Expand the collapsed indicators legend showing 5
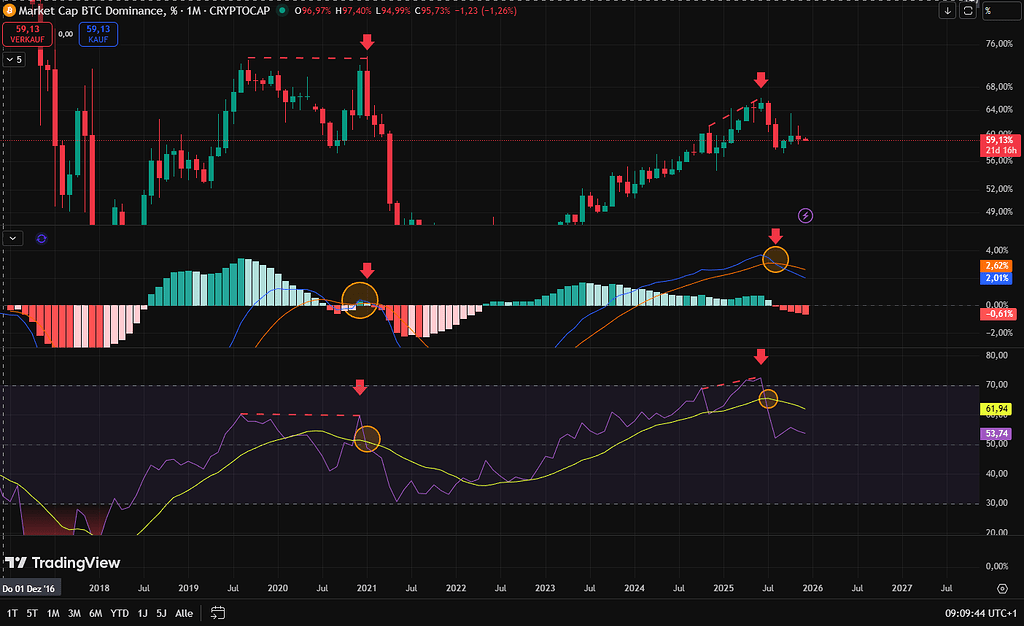 14,60
